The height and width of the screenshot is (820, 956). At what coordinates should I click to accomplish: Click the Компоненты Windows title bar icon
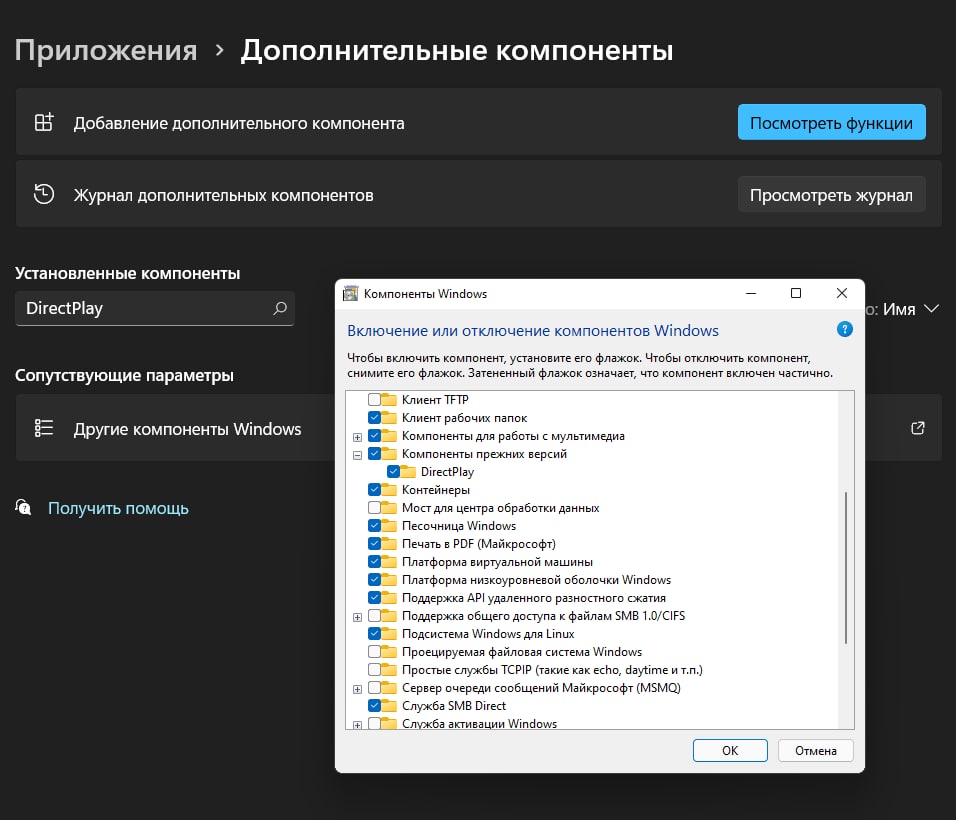351,293
